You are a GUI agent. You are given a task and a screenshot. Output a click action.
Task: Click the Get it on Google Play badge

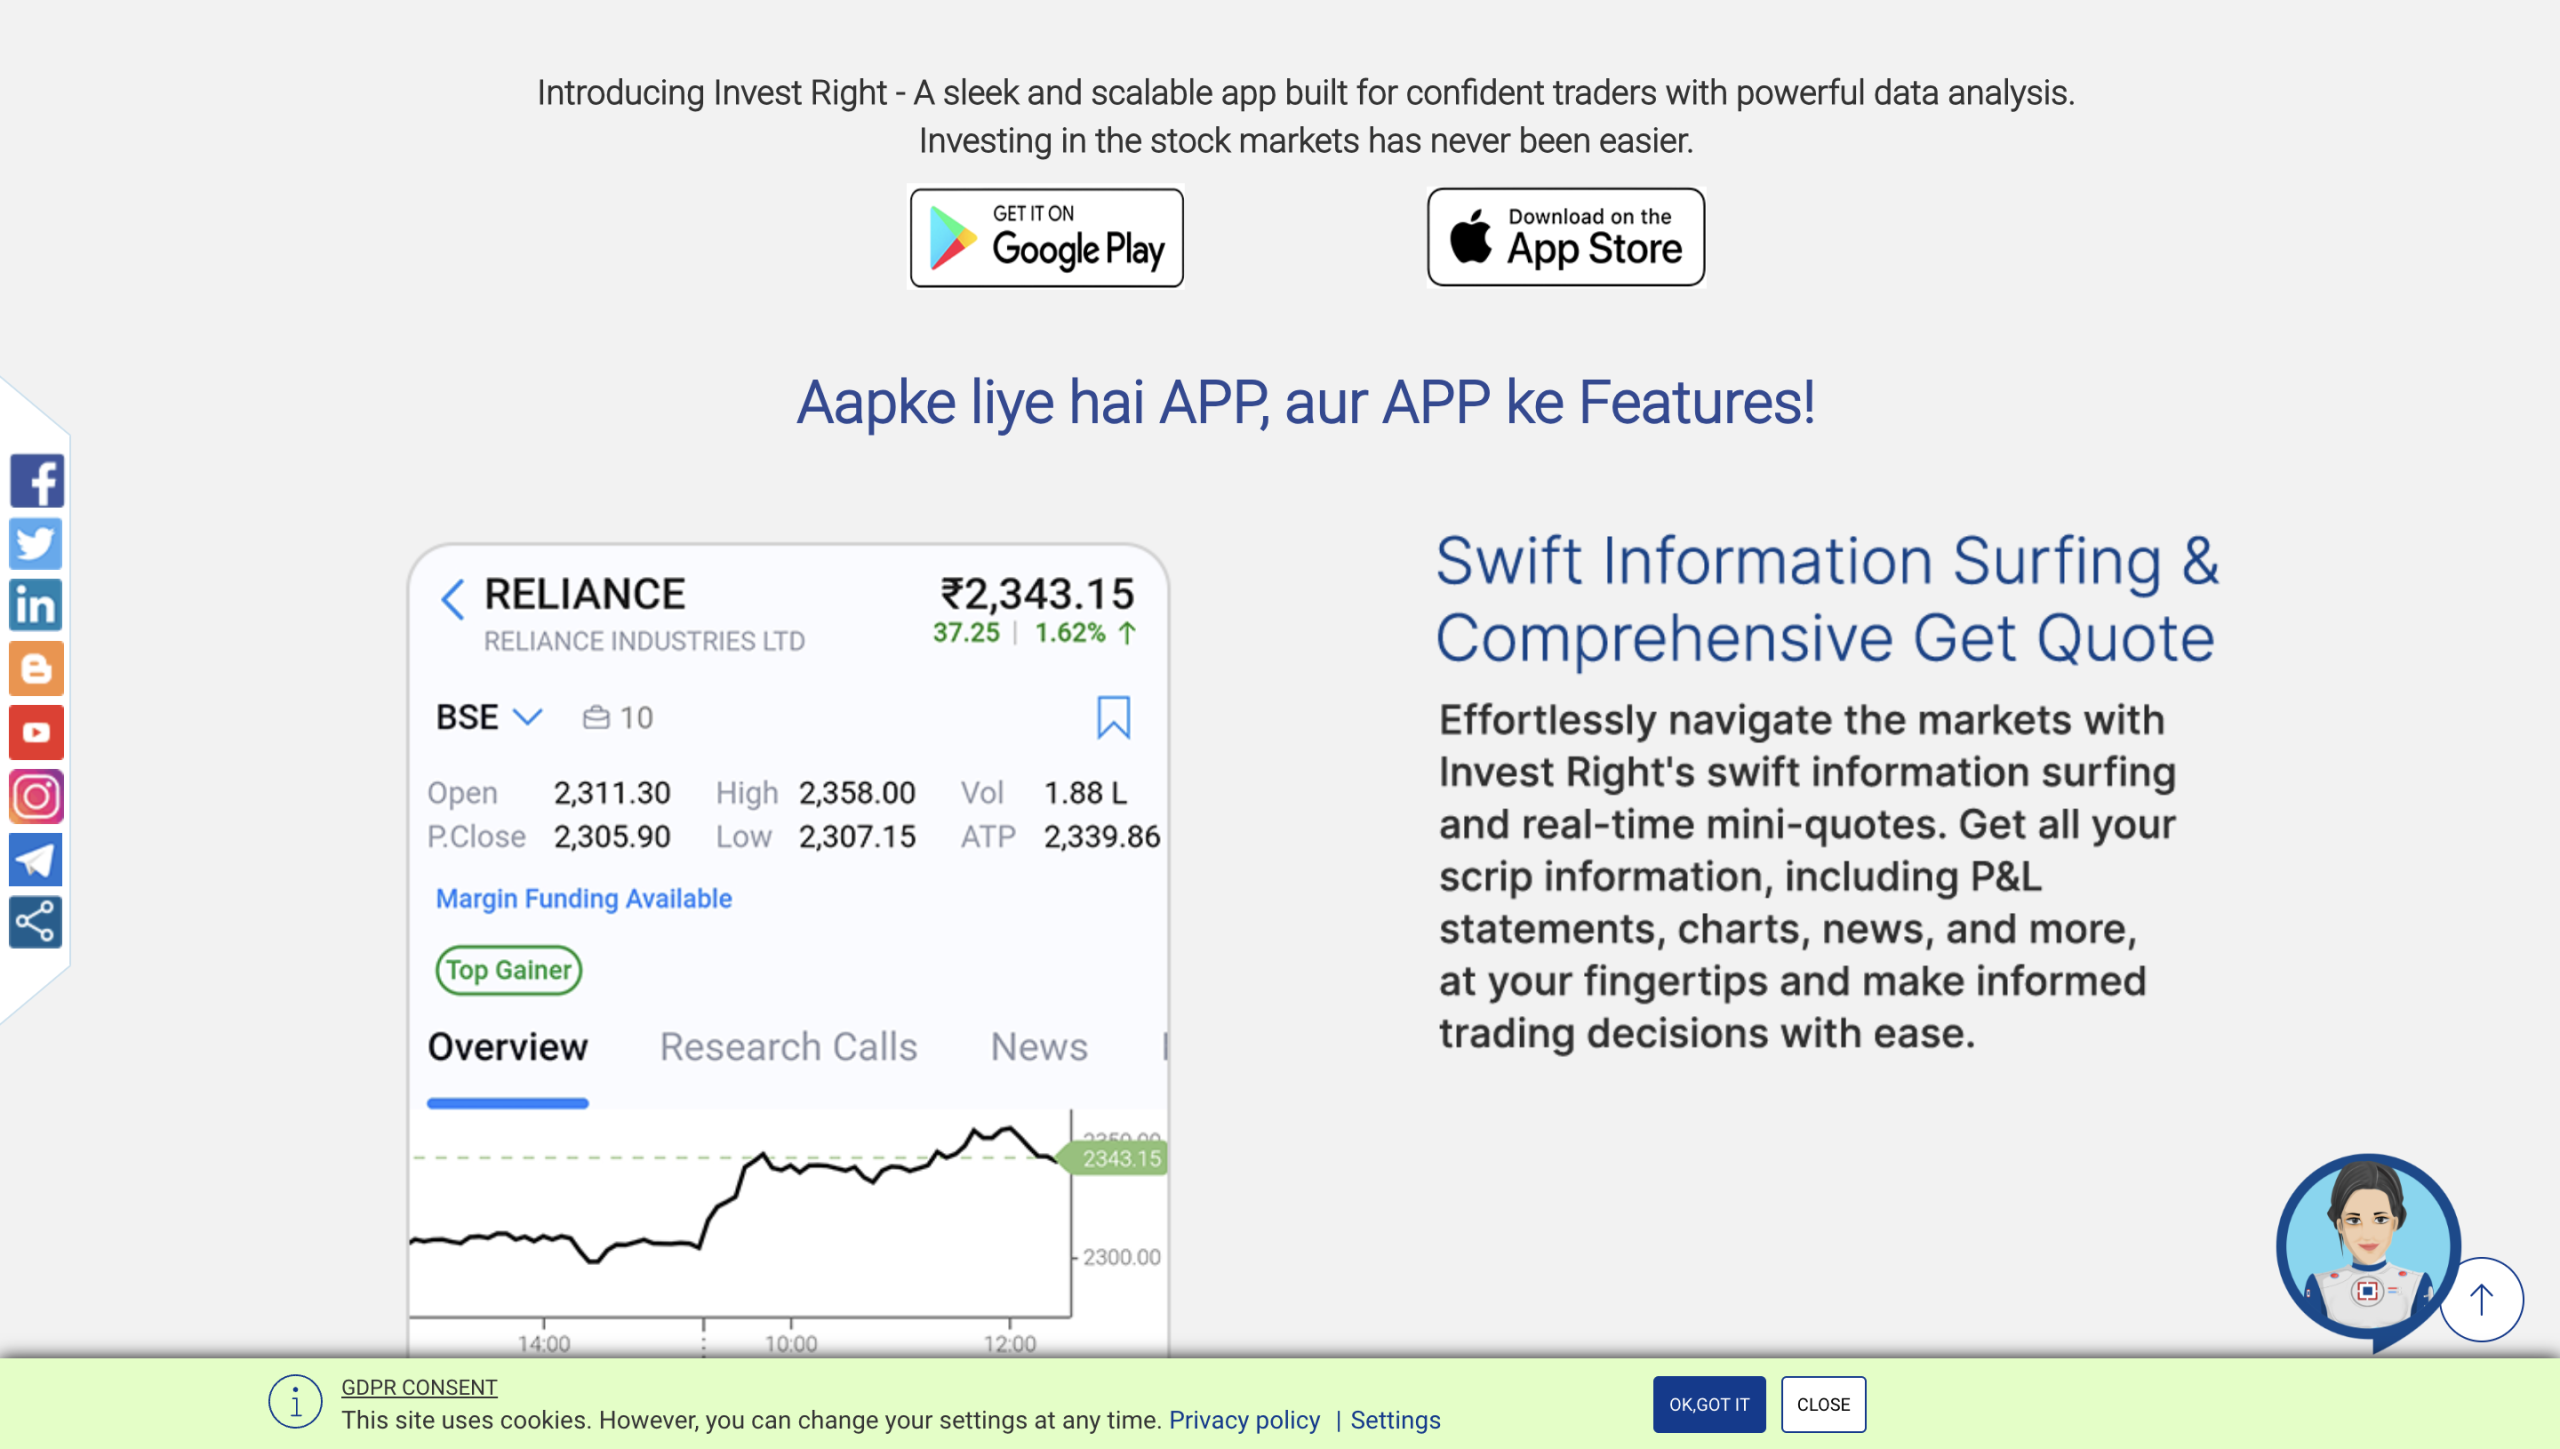[1046, 238]
